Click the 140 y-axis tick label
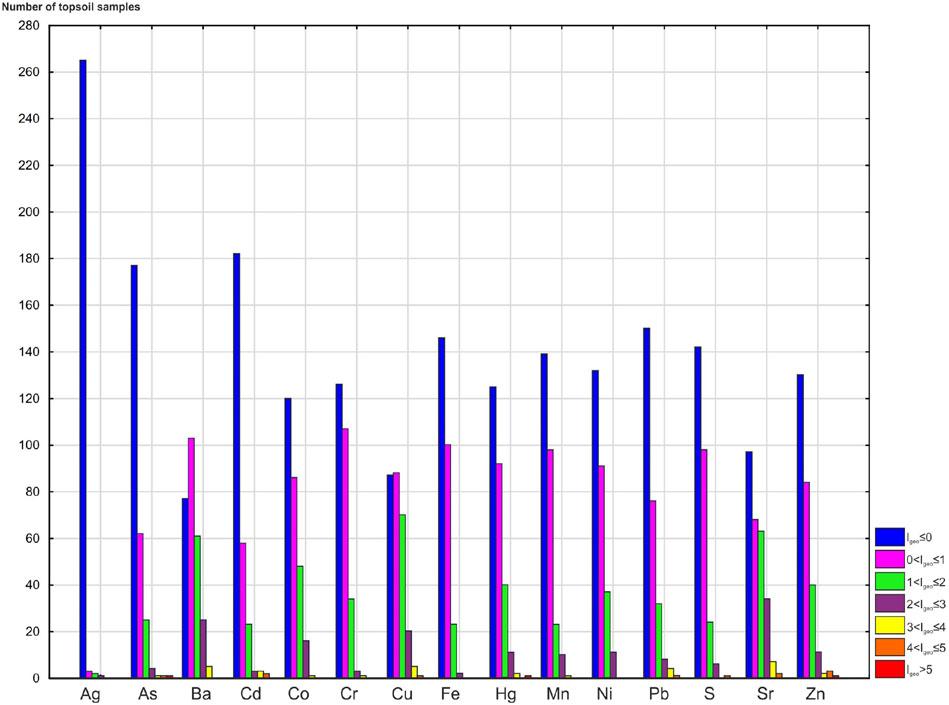The image size is (949, 705). (x=31, y=351)
